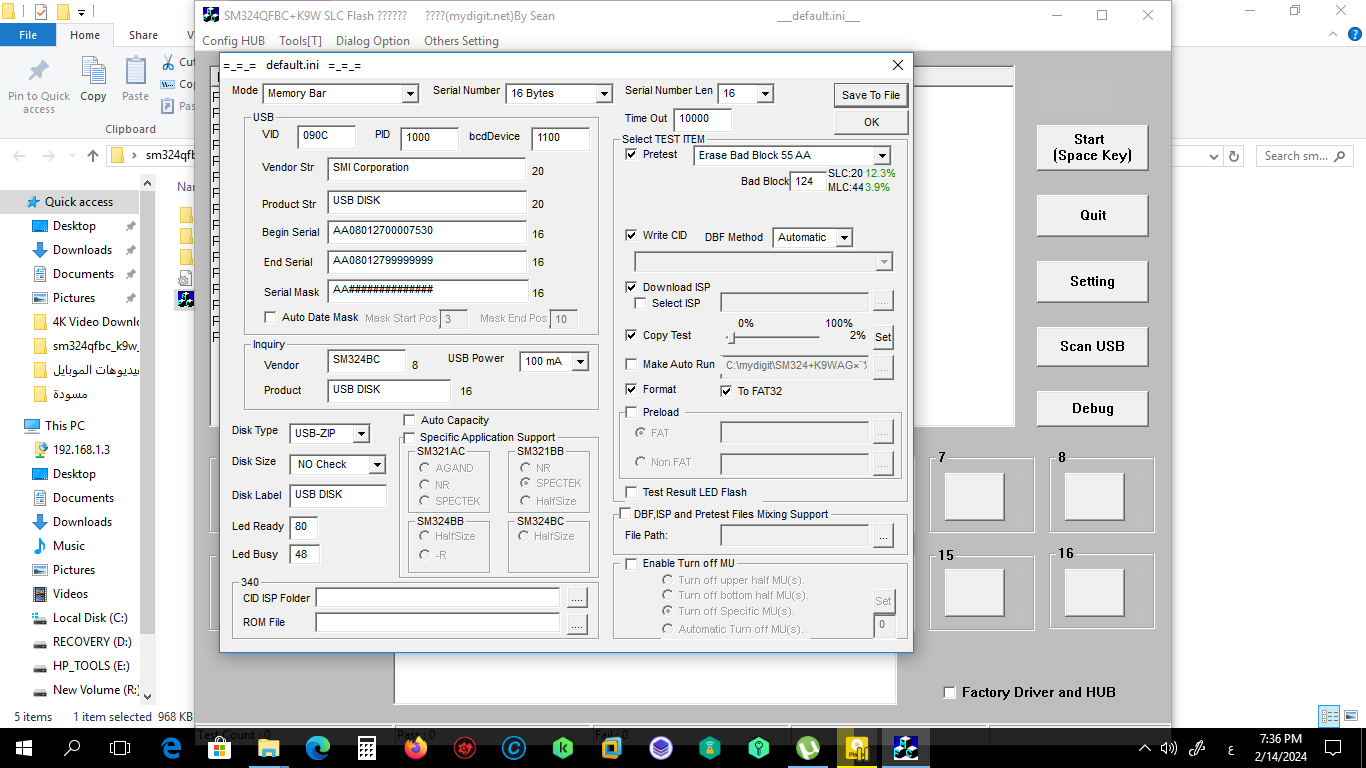This screenshot has height=768, width=1366.
Task: Open the Dialog Option menu
Action: pos(373,41)
